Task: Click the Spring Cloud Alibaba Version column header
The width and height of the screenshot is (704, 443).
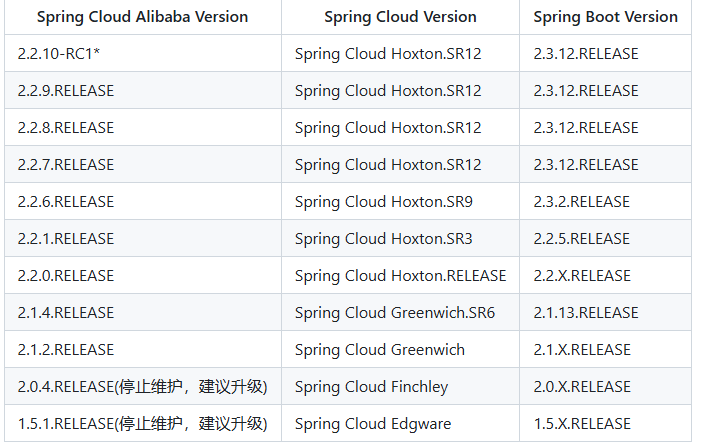Action: pos(140,17)
